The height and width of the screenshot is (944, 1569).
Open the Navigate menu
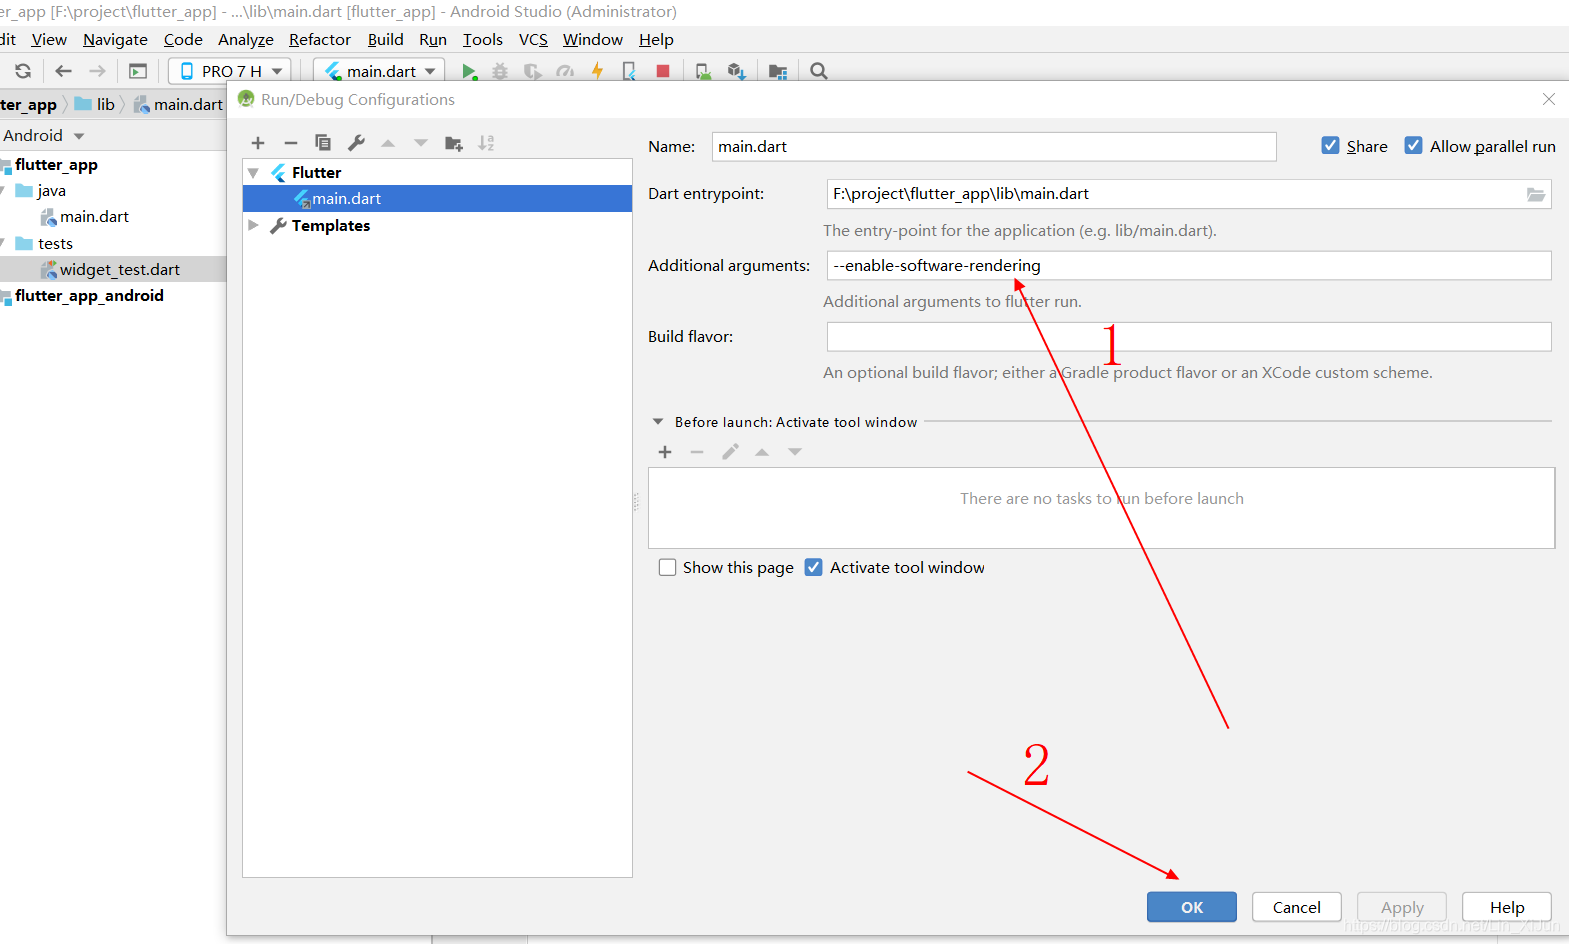tap(115, 40)
